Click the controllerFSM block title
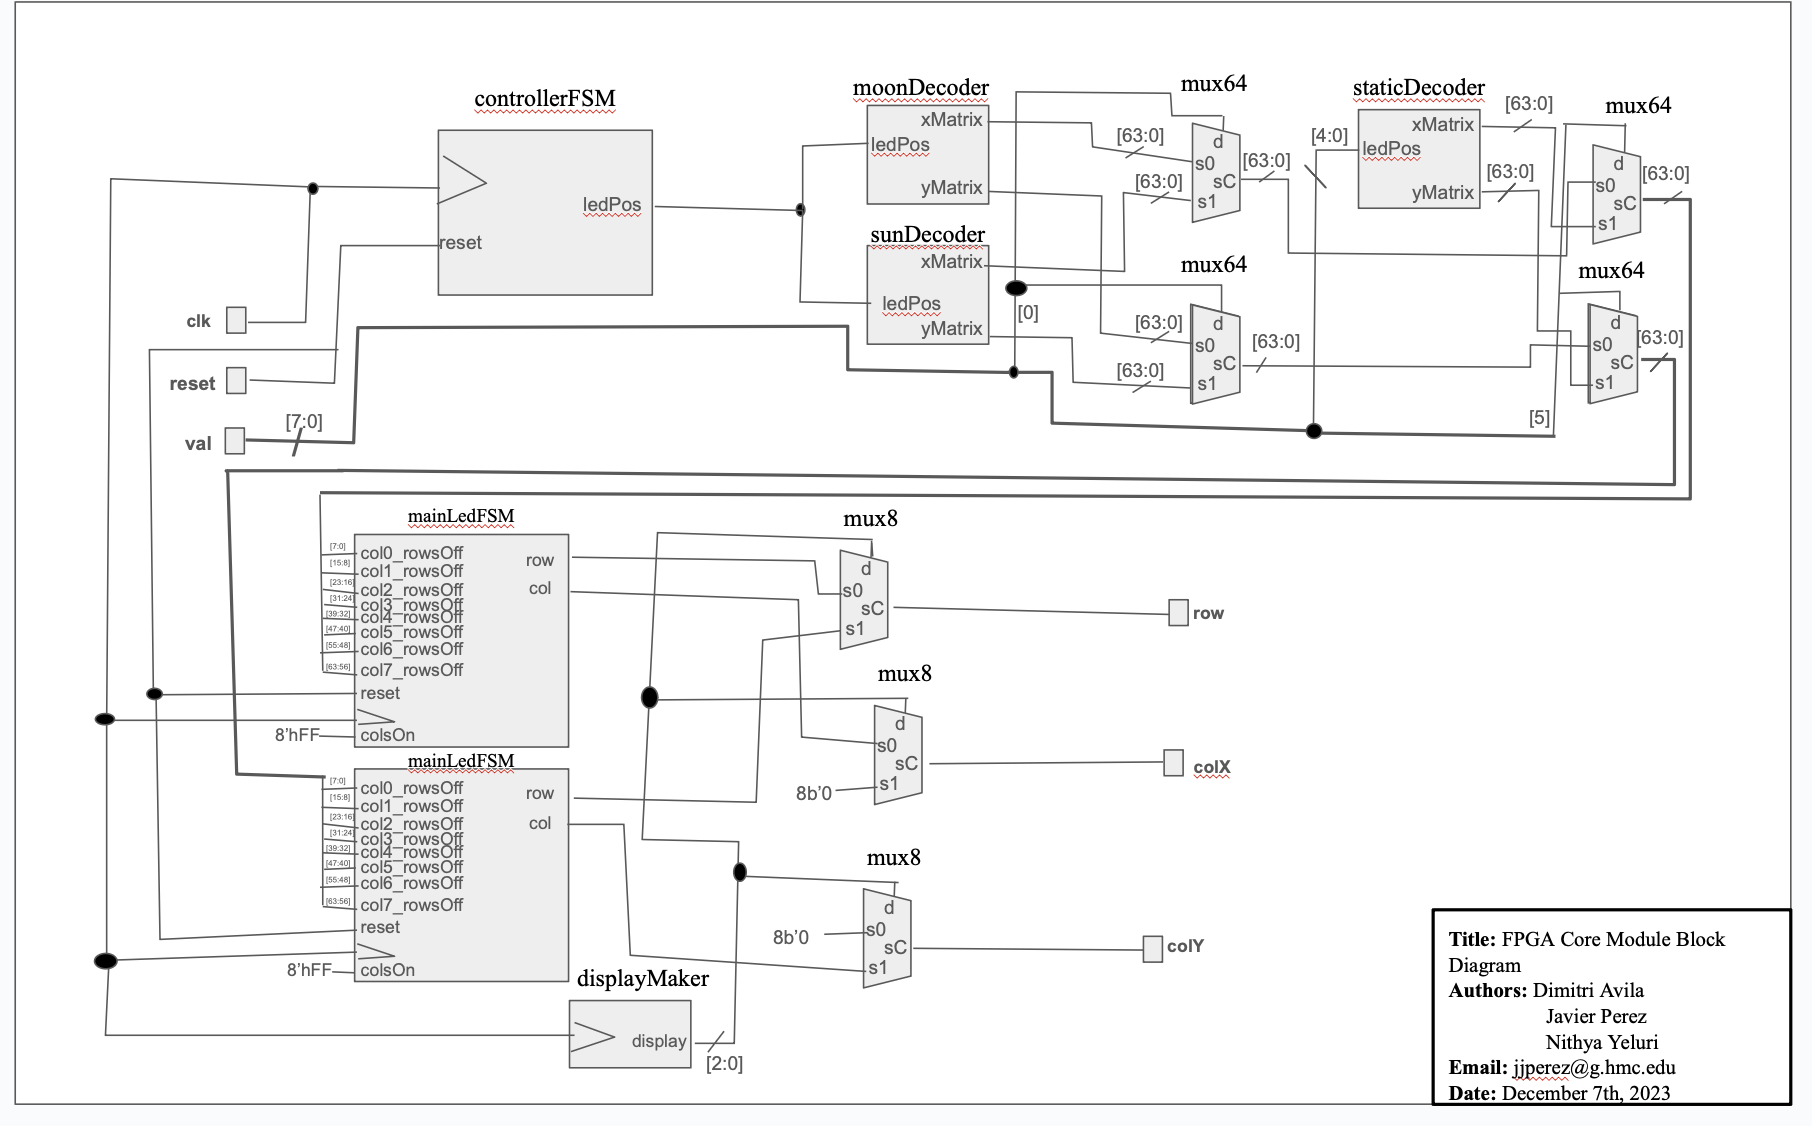Screen dimensions: 1812x1126 point(545,99)
